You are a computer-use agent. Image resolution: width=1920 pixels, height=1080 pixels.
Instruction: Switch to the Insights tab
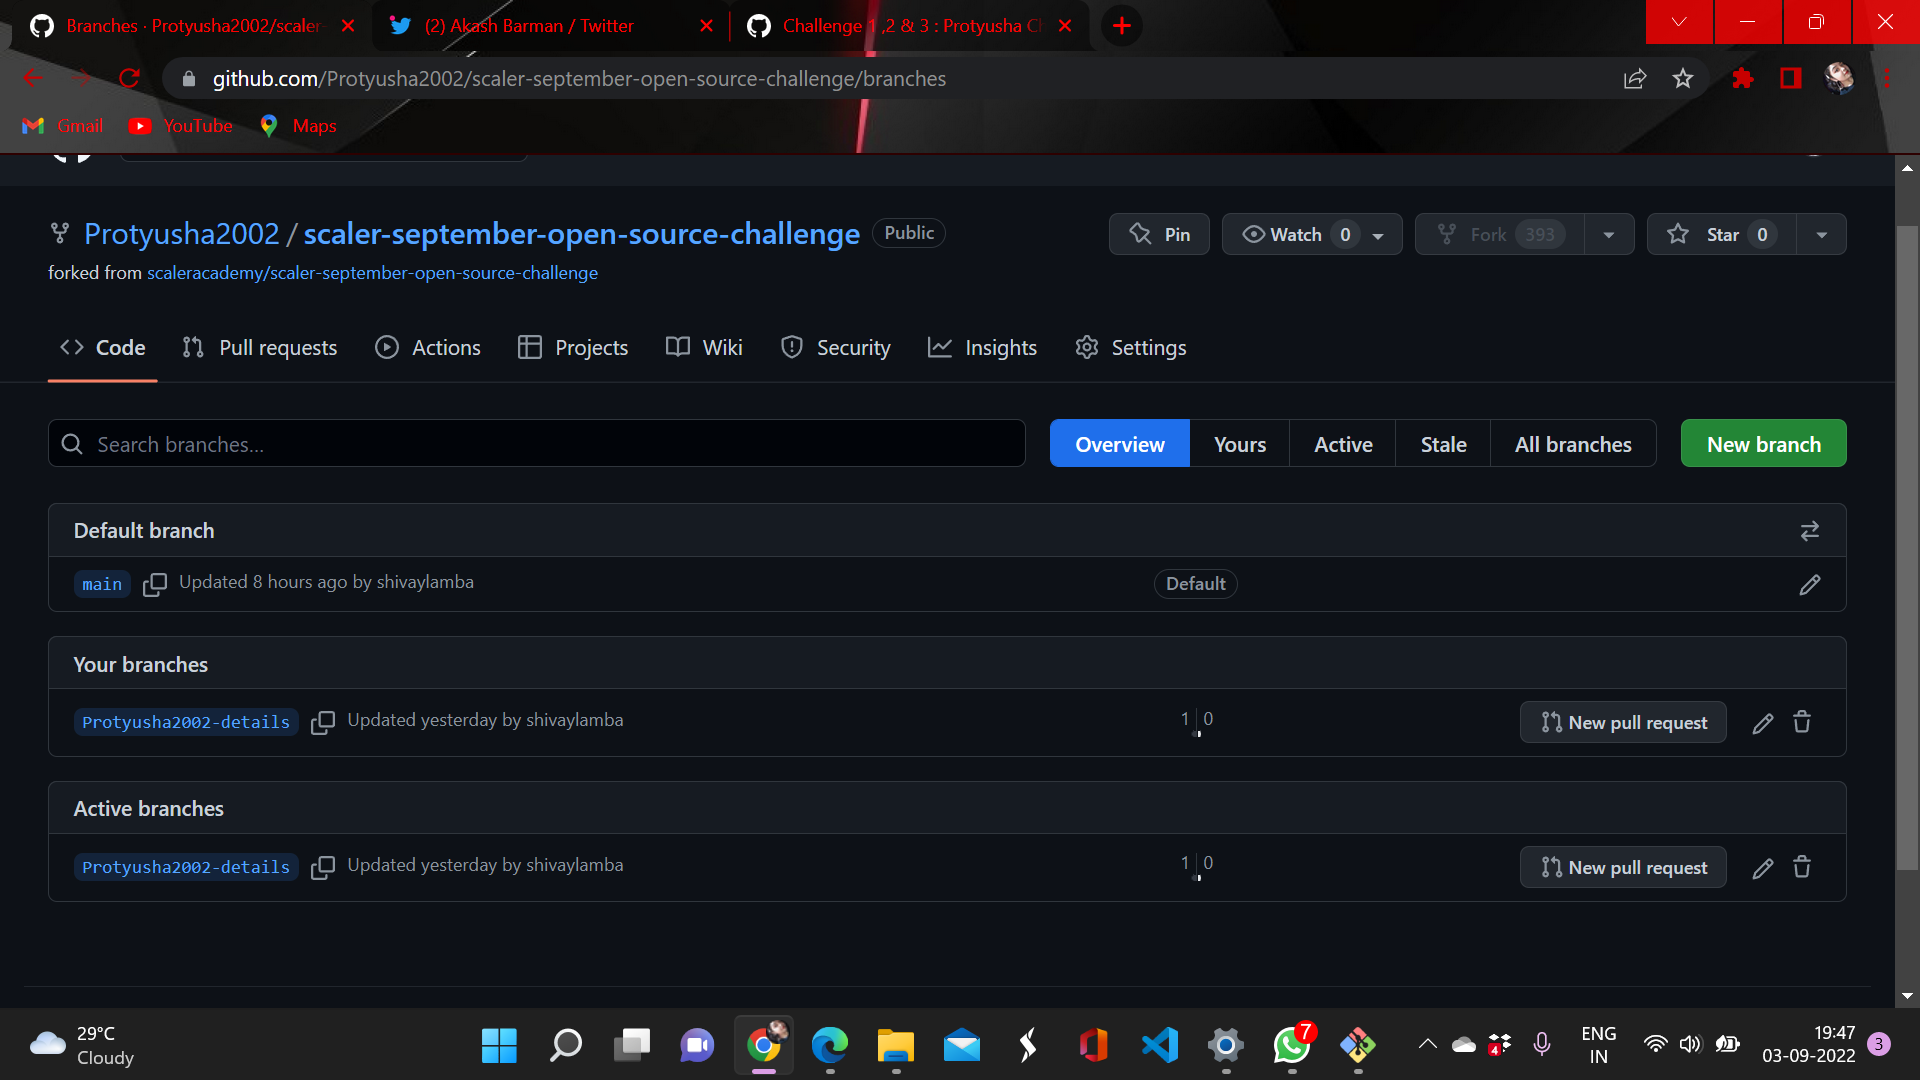(x=982, y=348)
